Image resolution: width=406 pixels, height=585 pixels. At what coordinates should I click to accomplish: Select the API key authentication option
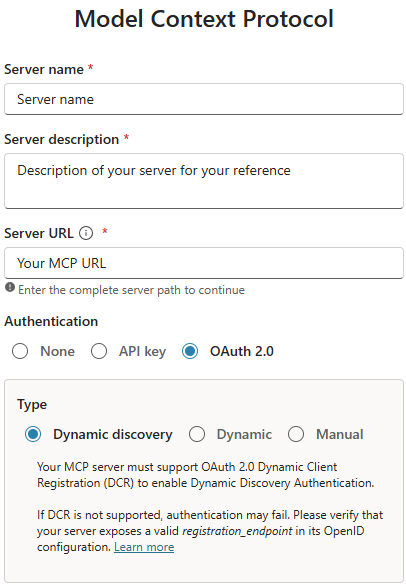coord(99,351)
